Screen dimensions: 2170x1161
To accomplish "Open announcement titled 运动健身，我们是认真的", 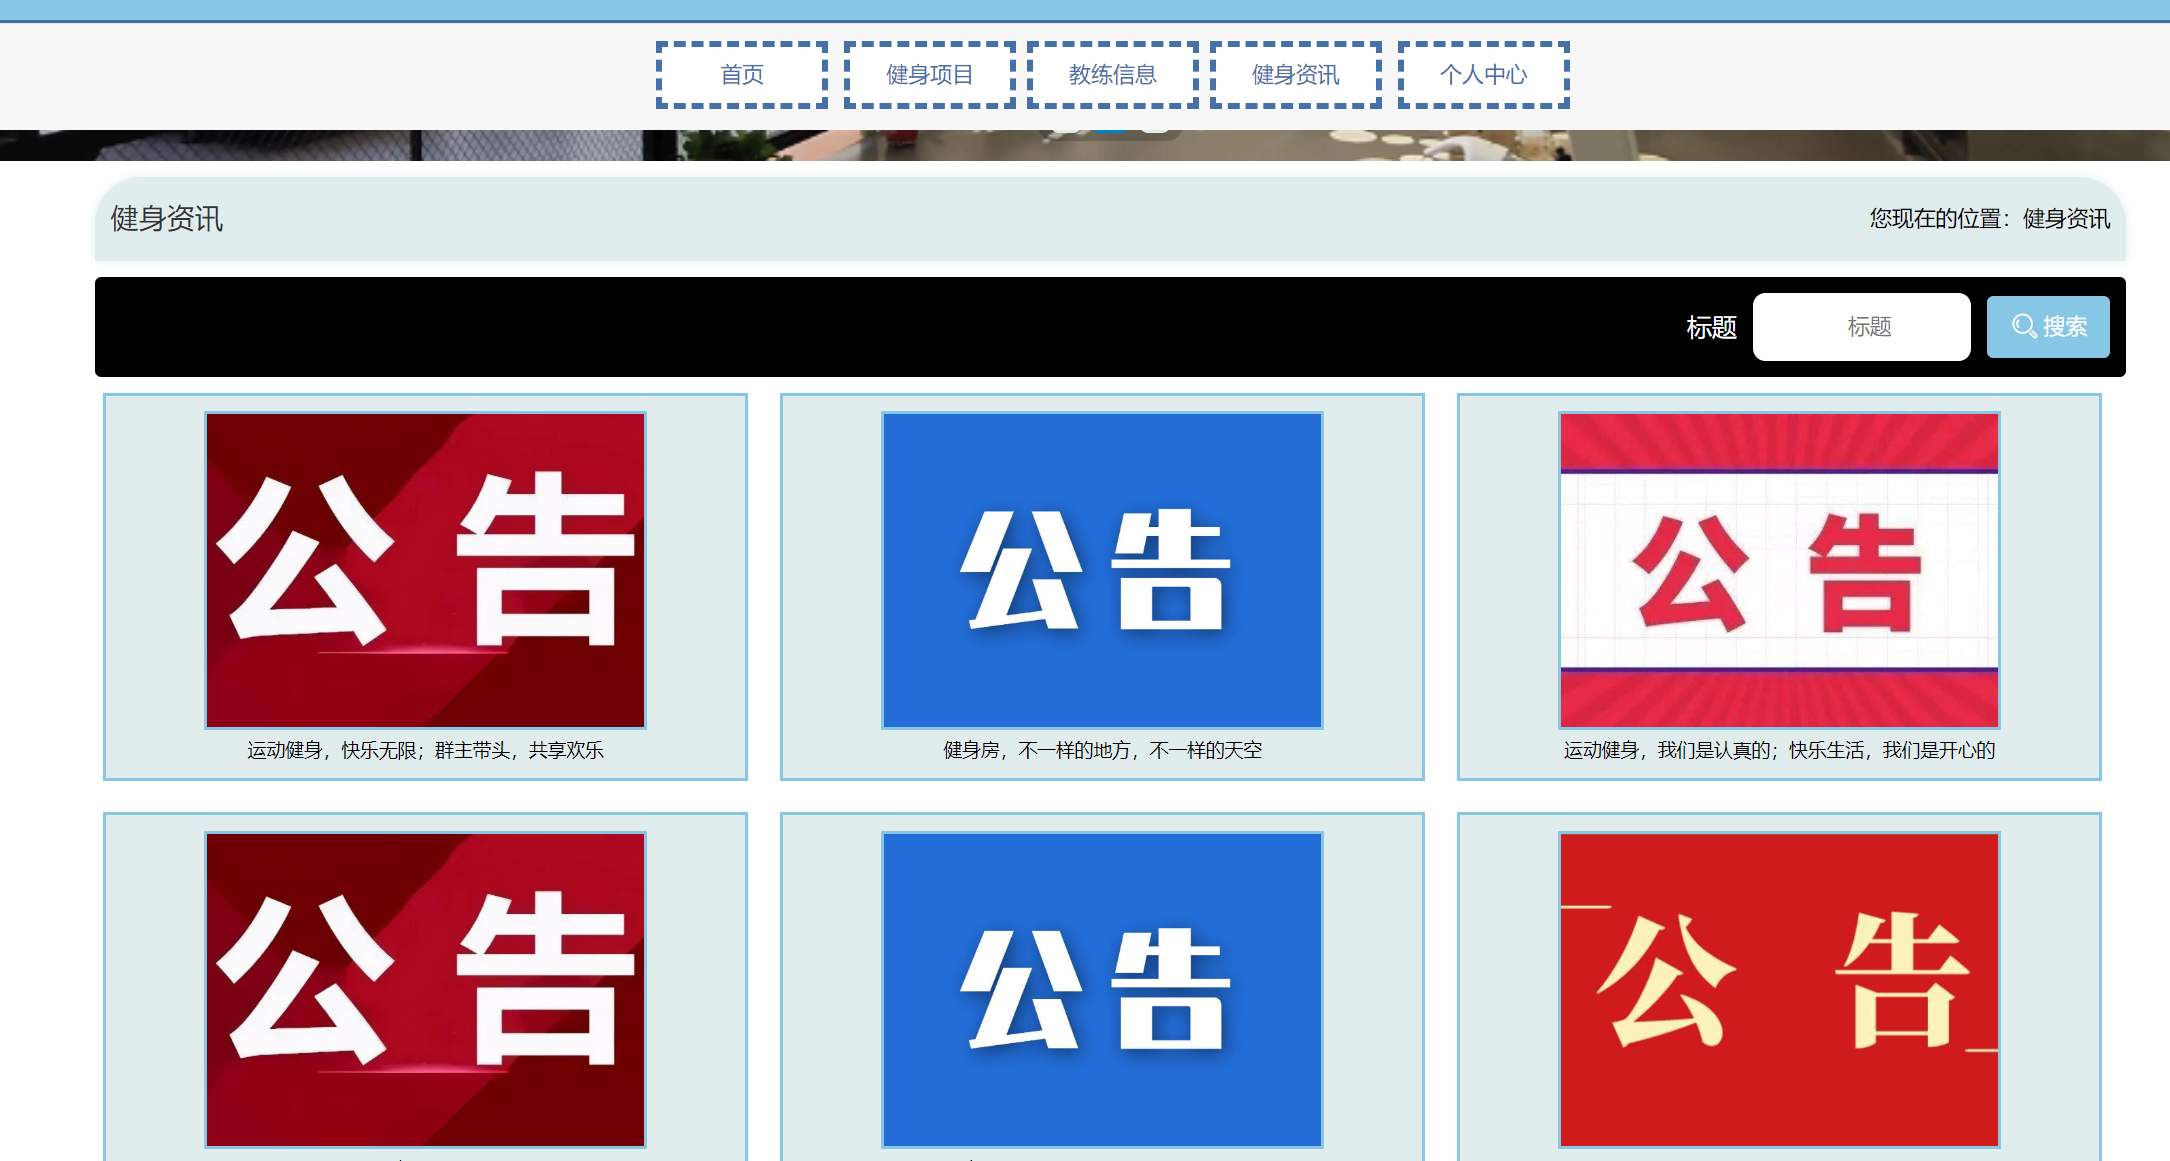I will coord(1777,751).
